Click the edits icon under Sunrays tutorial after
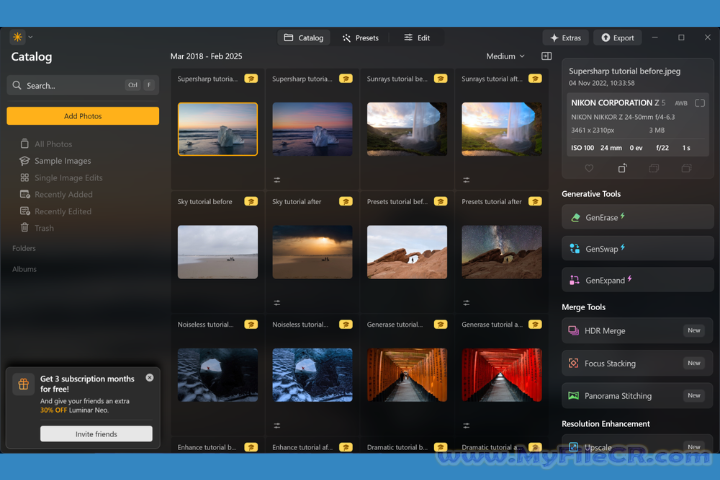 pos(466,180)
